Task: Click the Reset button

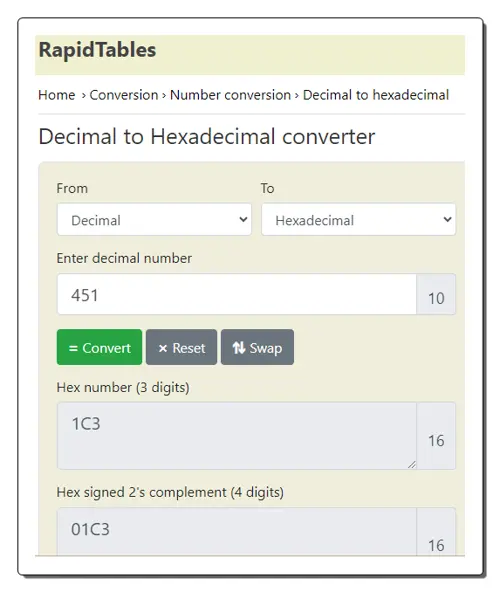Action: point(182,347)
